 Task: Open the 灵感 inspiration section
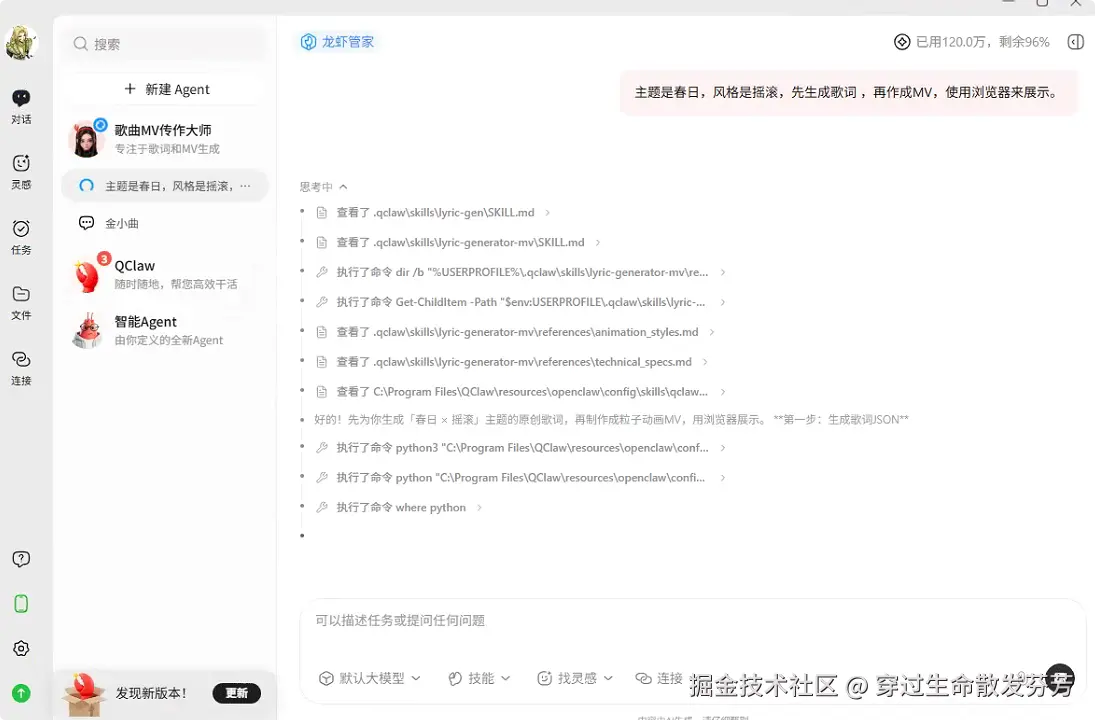21,172
